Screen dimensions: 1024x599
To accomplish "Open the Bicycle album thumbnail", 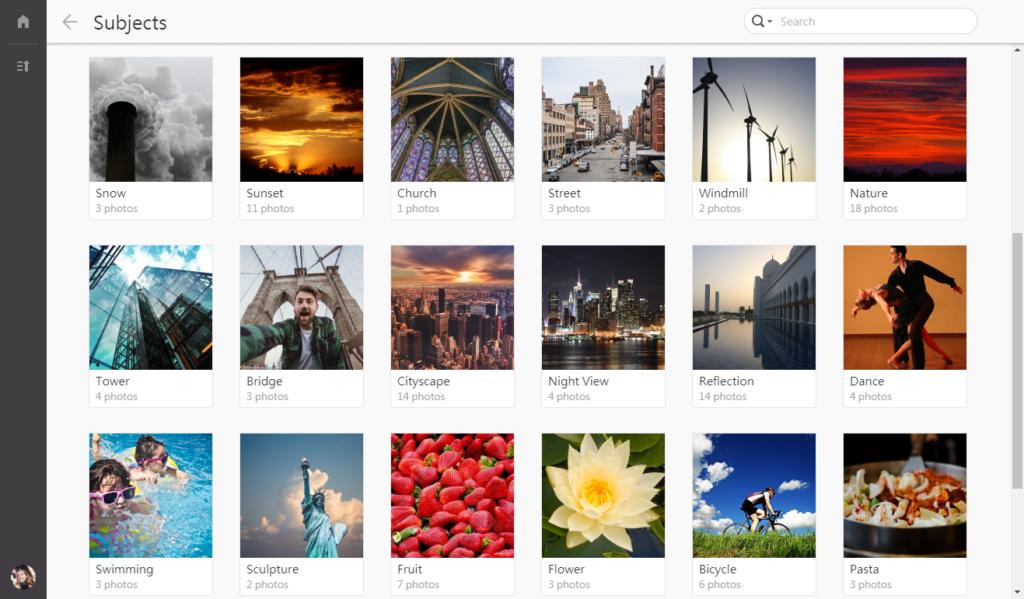I will 754,496.
